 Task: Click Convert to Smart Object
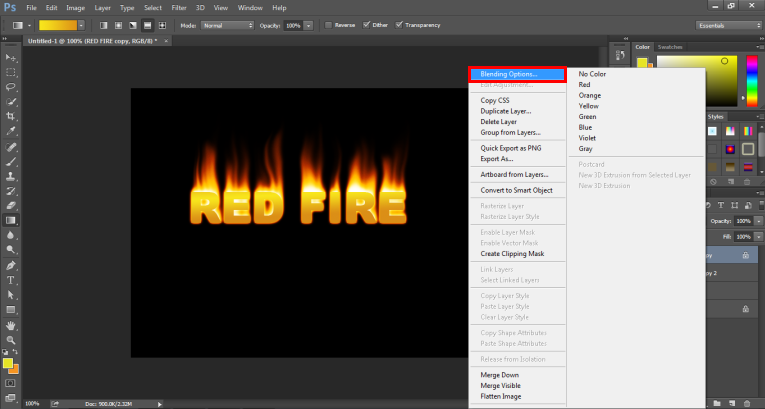point(516,190)
